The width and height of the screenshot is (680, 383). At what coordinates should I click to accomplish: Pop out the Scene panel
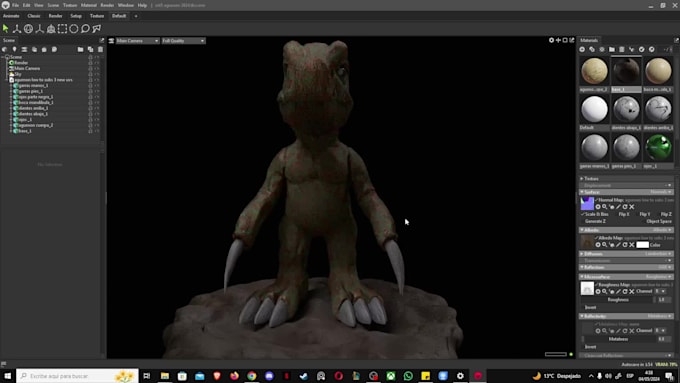click(x=101, y=40)
